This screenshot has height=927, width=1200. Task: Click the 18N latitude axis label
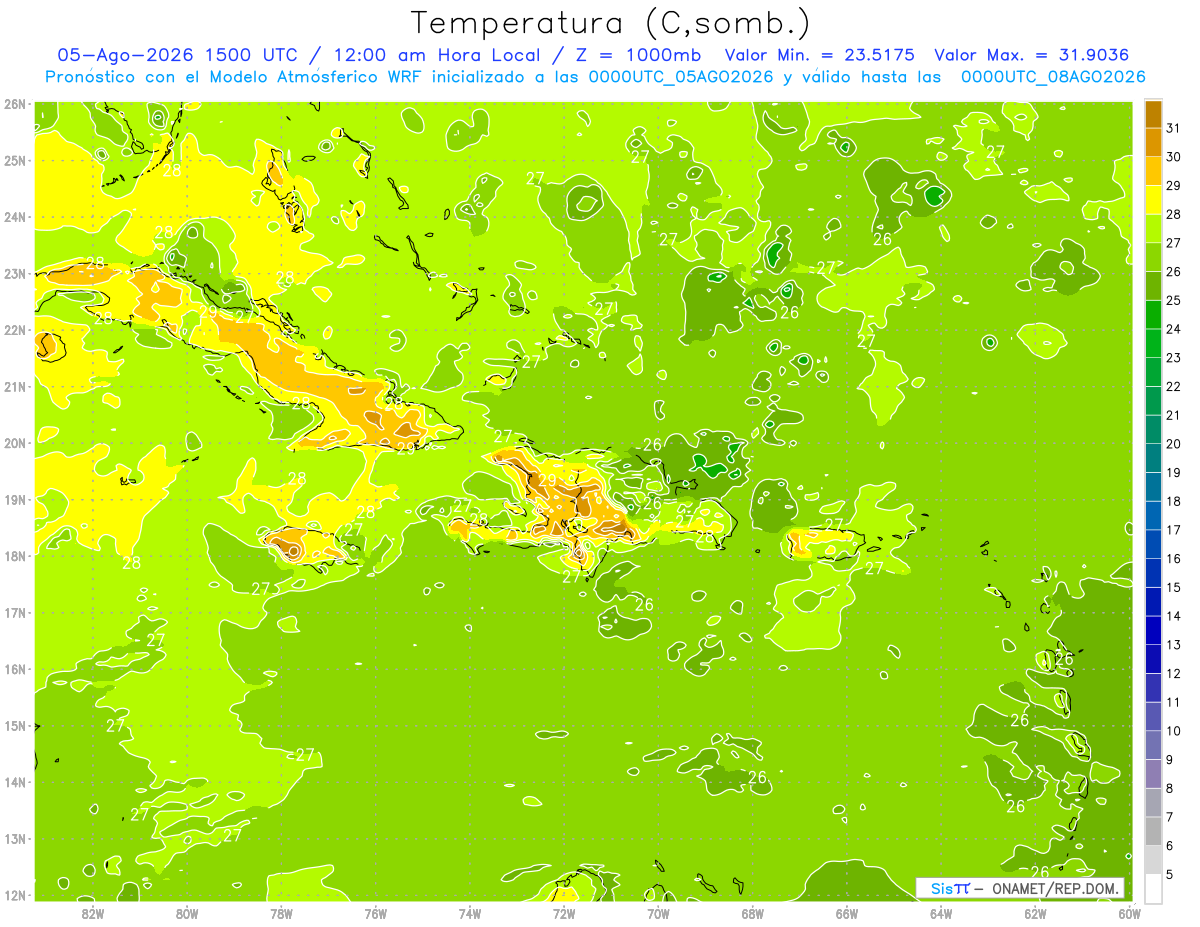click(15, 556)
